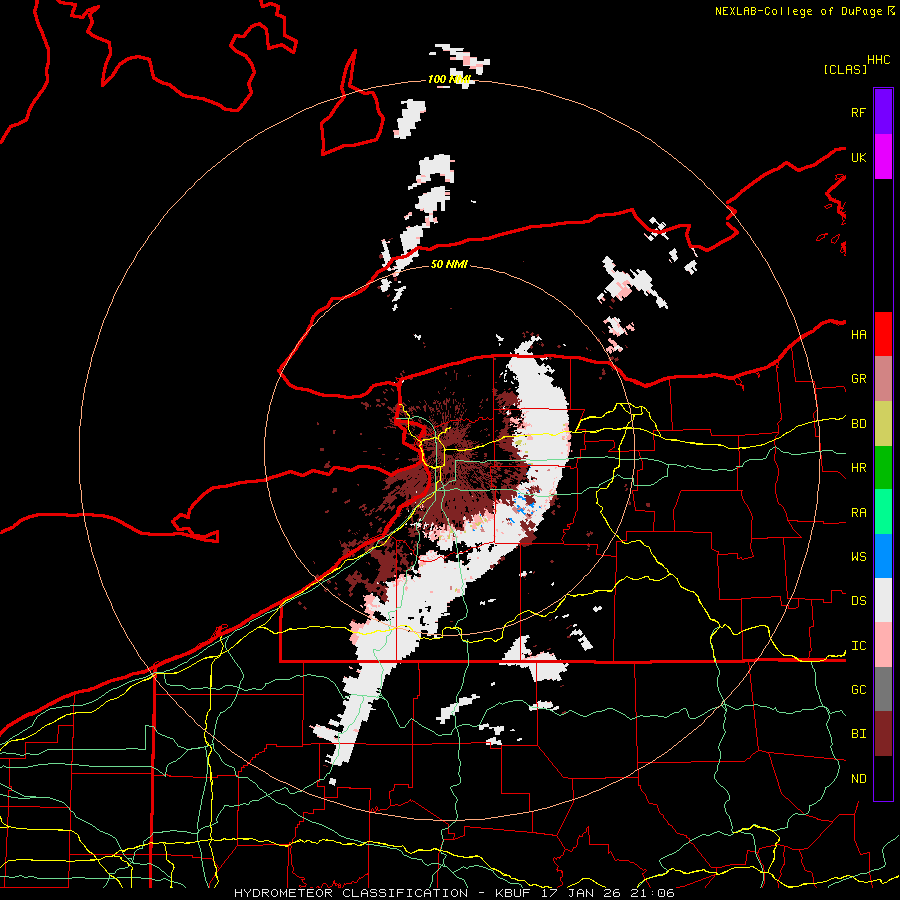Select the BD yellow legend block

(883, 424)
